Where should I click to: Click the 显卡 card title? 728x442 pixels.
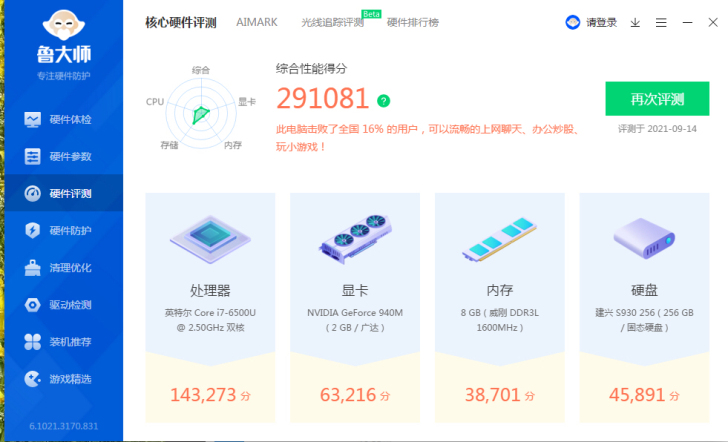[355, 291]
